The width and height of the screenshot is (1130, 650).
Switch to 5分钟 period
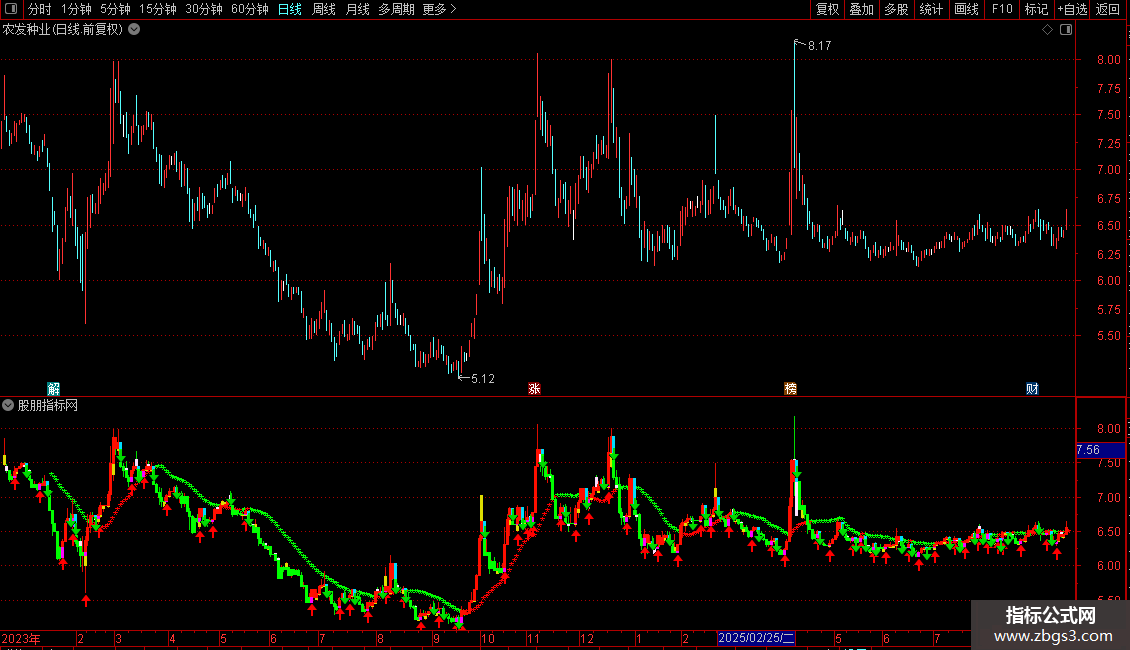pyautogui.click(x=115, y=9)
